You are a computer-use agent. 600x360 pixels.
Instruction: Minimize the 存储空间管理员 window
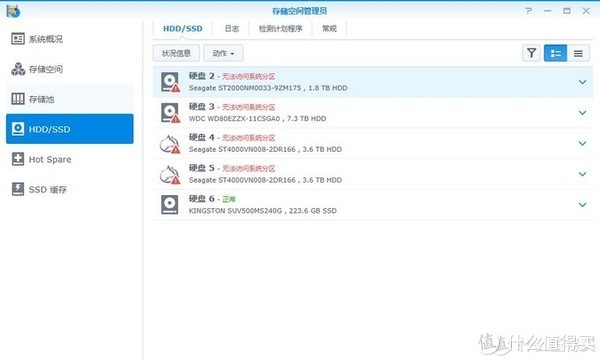pyautogui.click(x=548, y=11)
